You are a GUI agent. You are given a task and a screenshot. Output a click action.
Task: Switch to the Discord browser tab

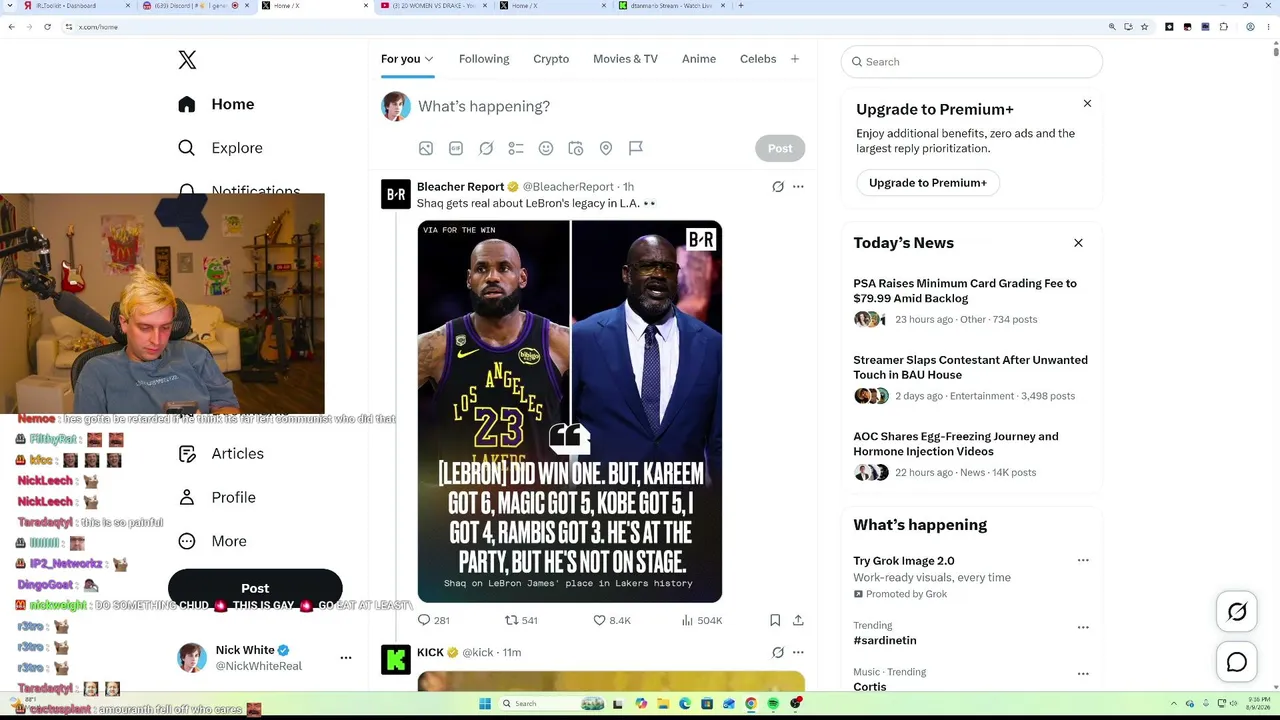(195, 6)
